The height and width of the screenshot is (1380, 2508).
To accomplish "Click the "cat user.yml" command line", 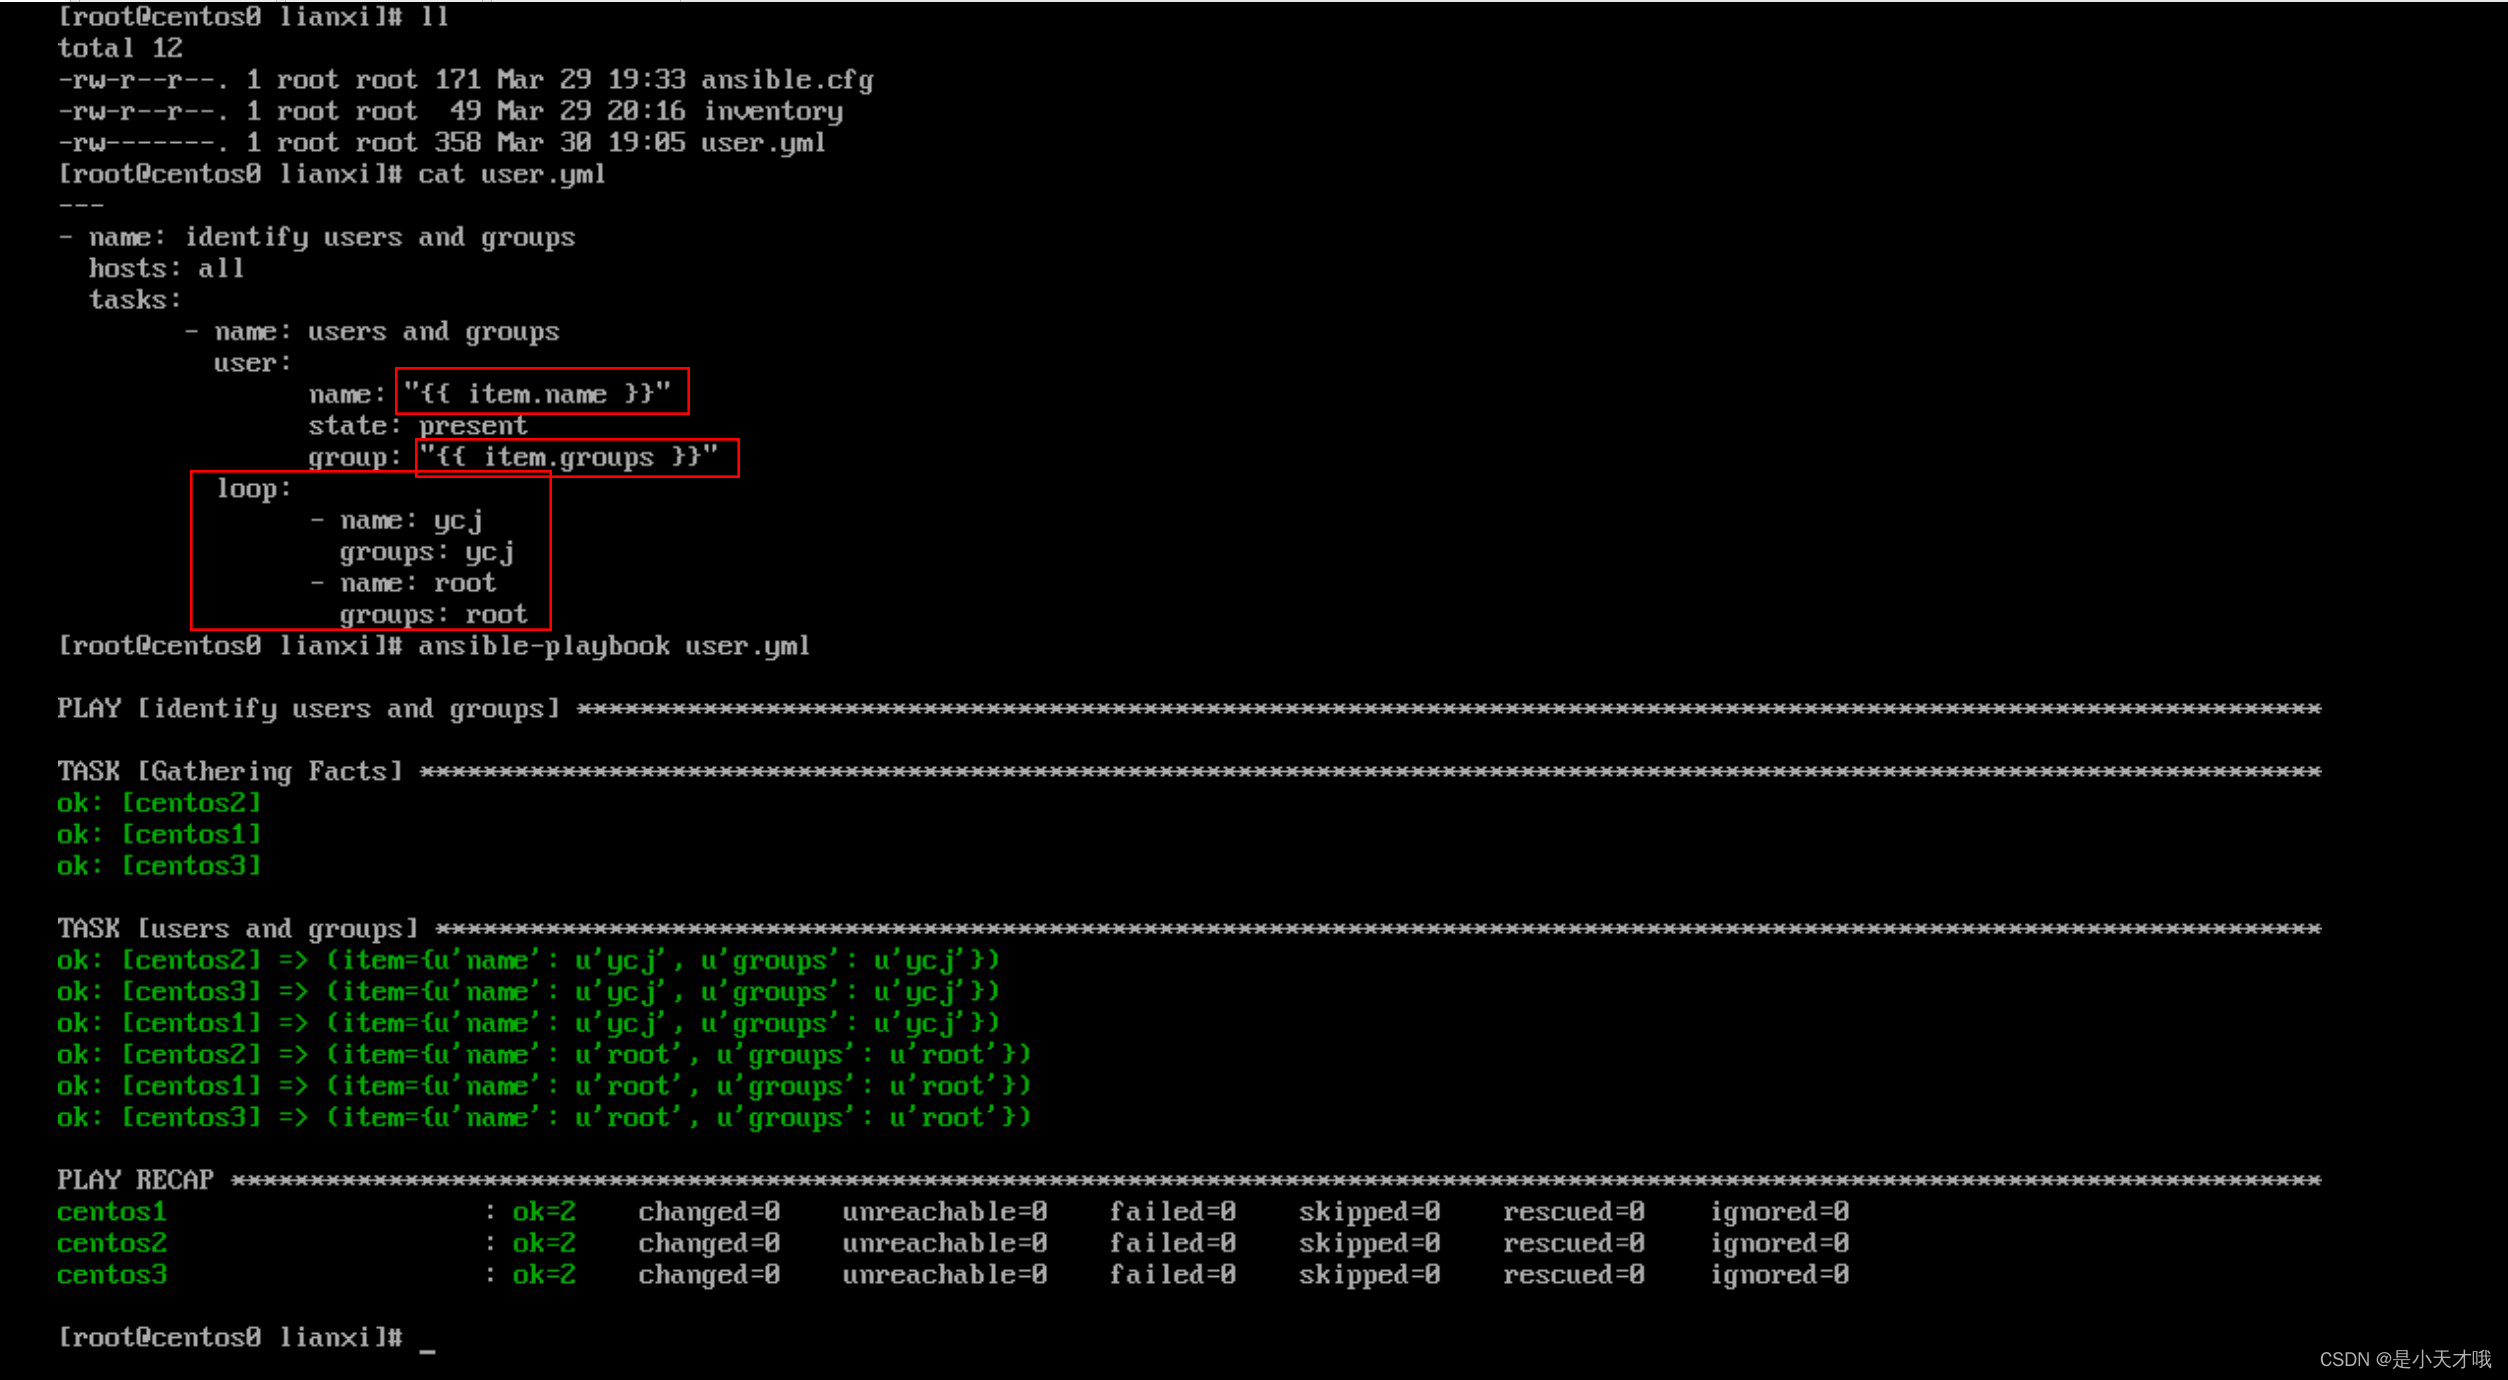I will click(x=510, y=174).
